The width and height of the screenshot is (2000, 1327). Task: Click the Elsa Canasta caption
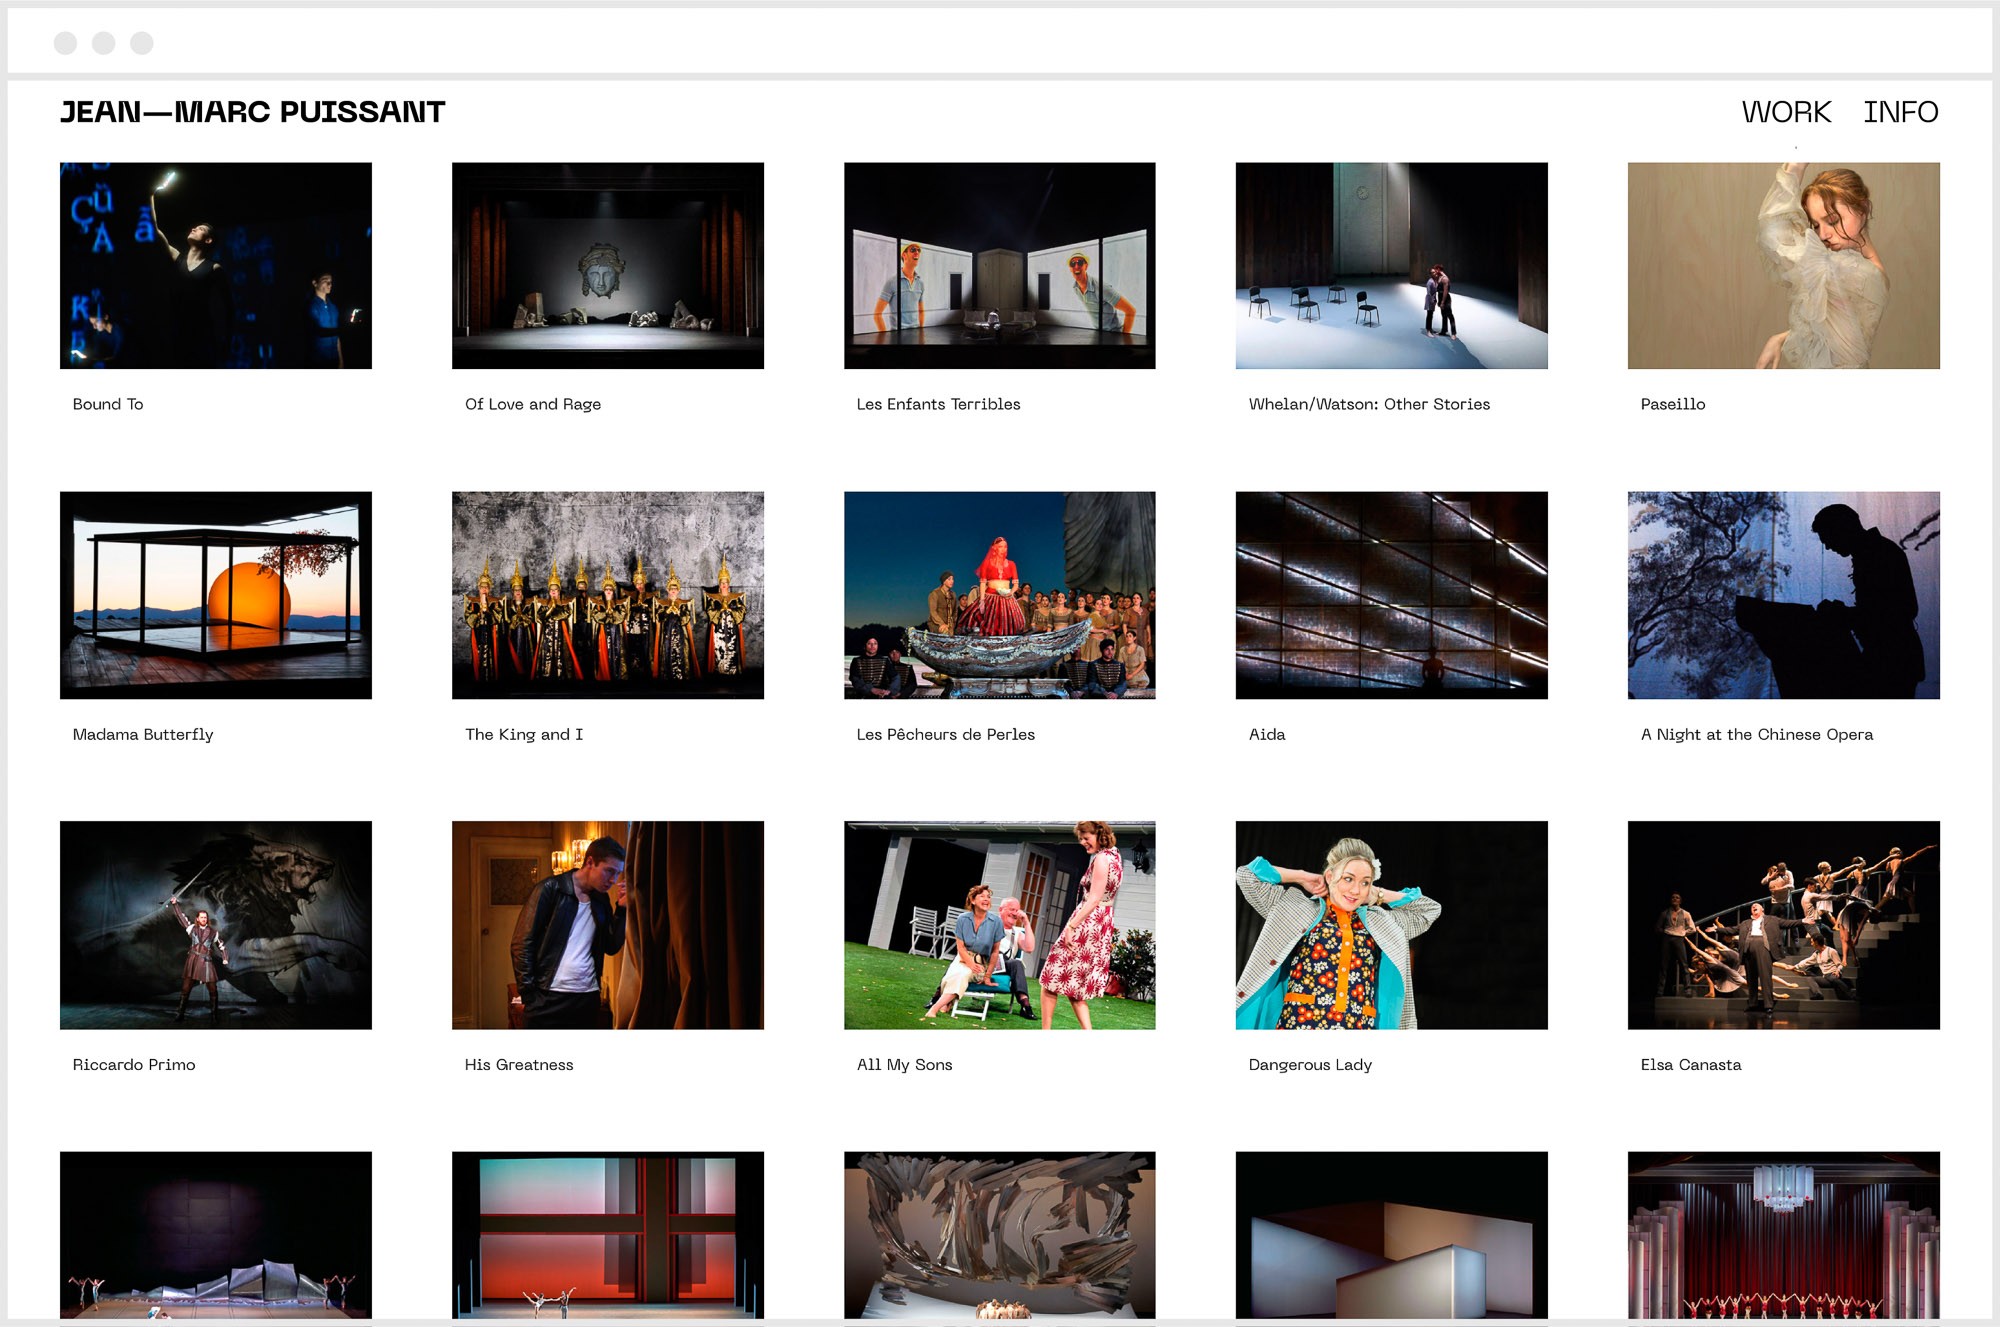coord(1691,1065)
